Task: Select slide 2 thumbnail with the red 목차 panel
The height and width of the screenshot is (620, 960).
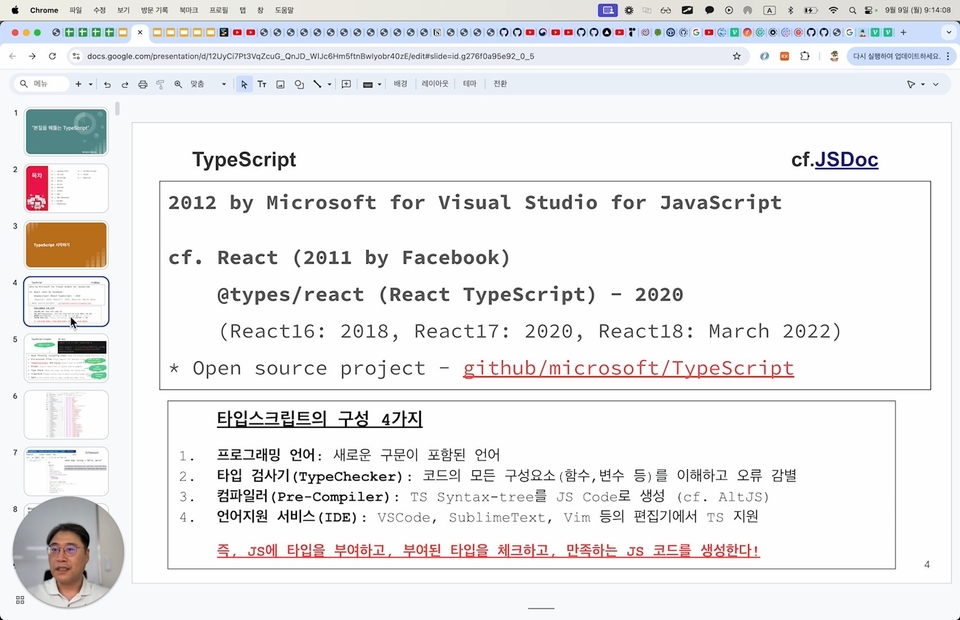Action: pos(66,188)
